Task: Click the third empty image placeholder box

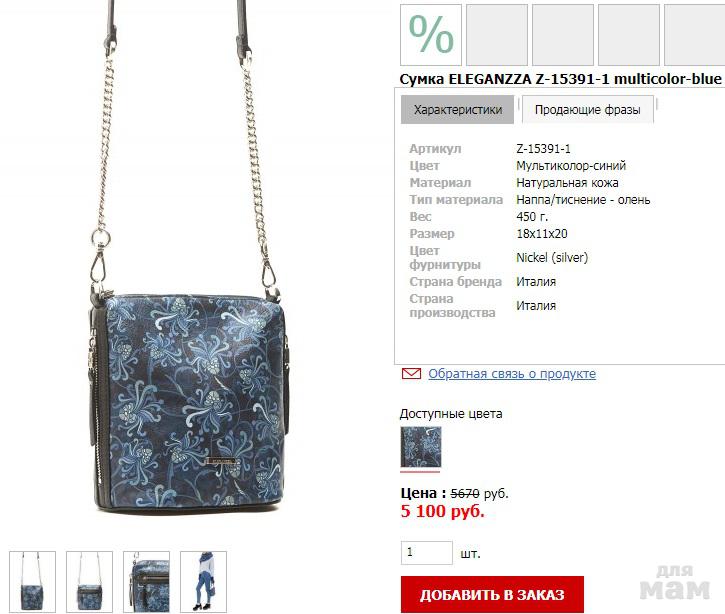Action: [x=629, y=35]
